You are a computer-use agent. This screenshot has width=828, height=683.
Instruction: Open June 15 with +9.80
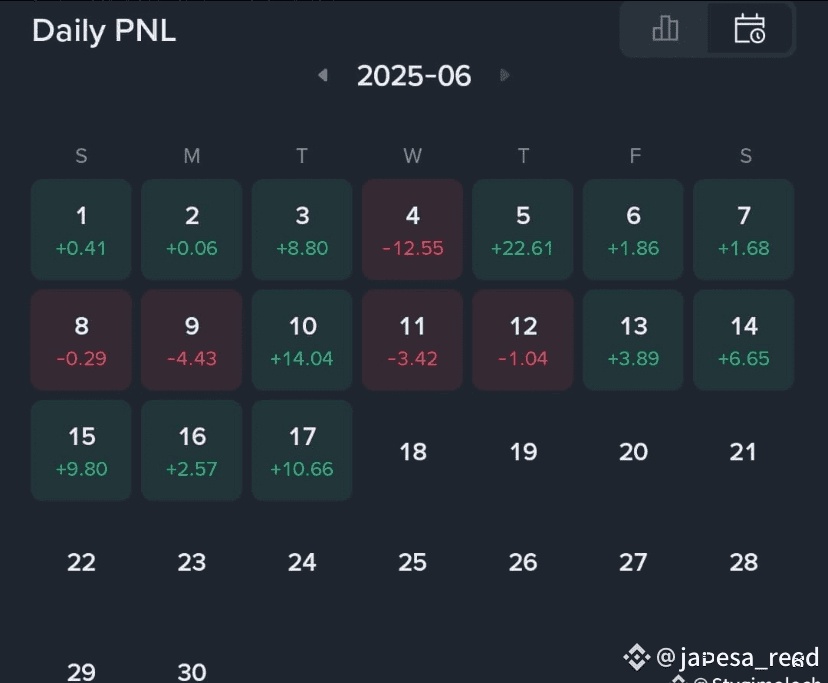pos(81,451)
